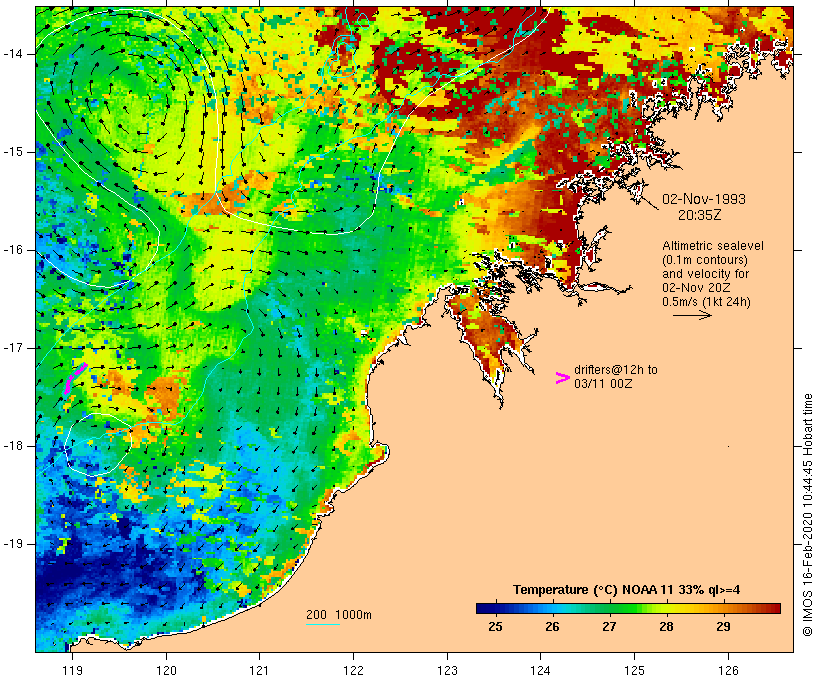The image size is (820, 680).
Task: Click the 119 longitude axis label
Action: 72,670
